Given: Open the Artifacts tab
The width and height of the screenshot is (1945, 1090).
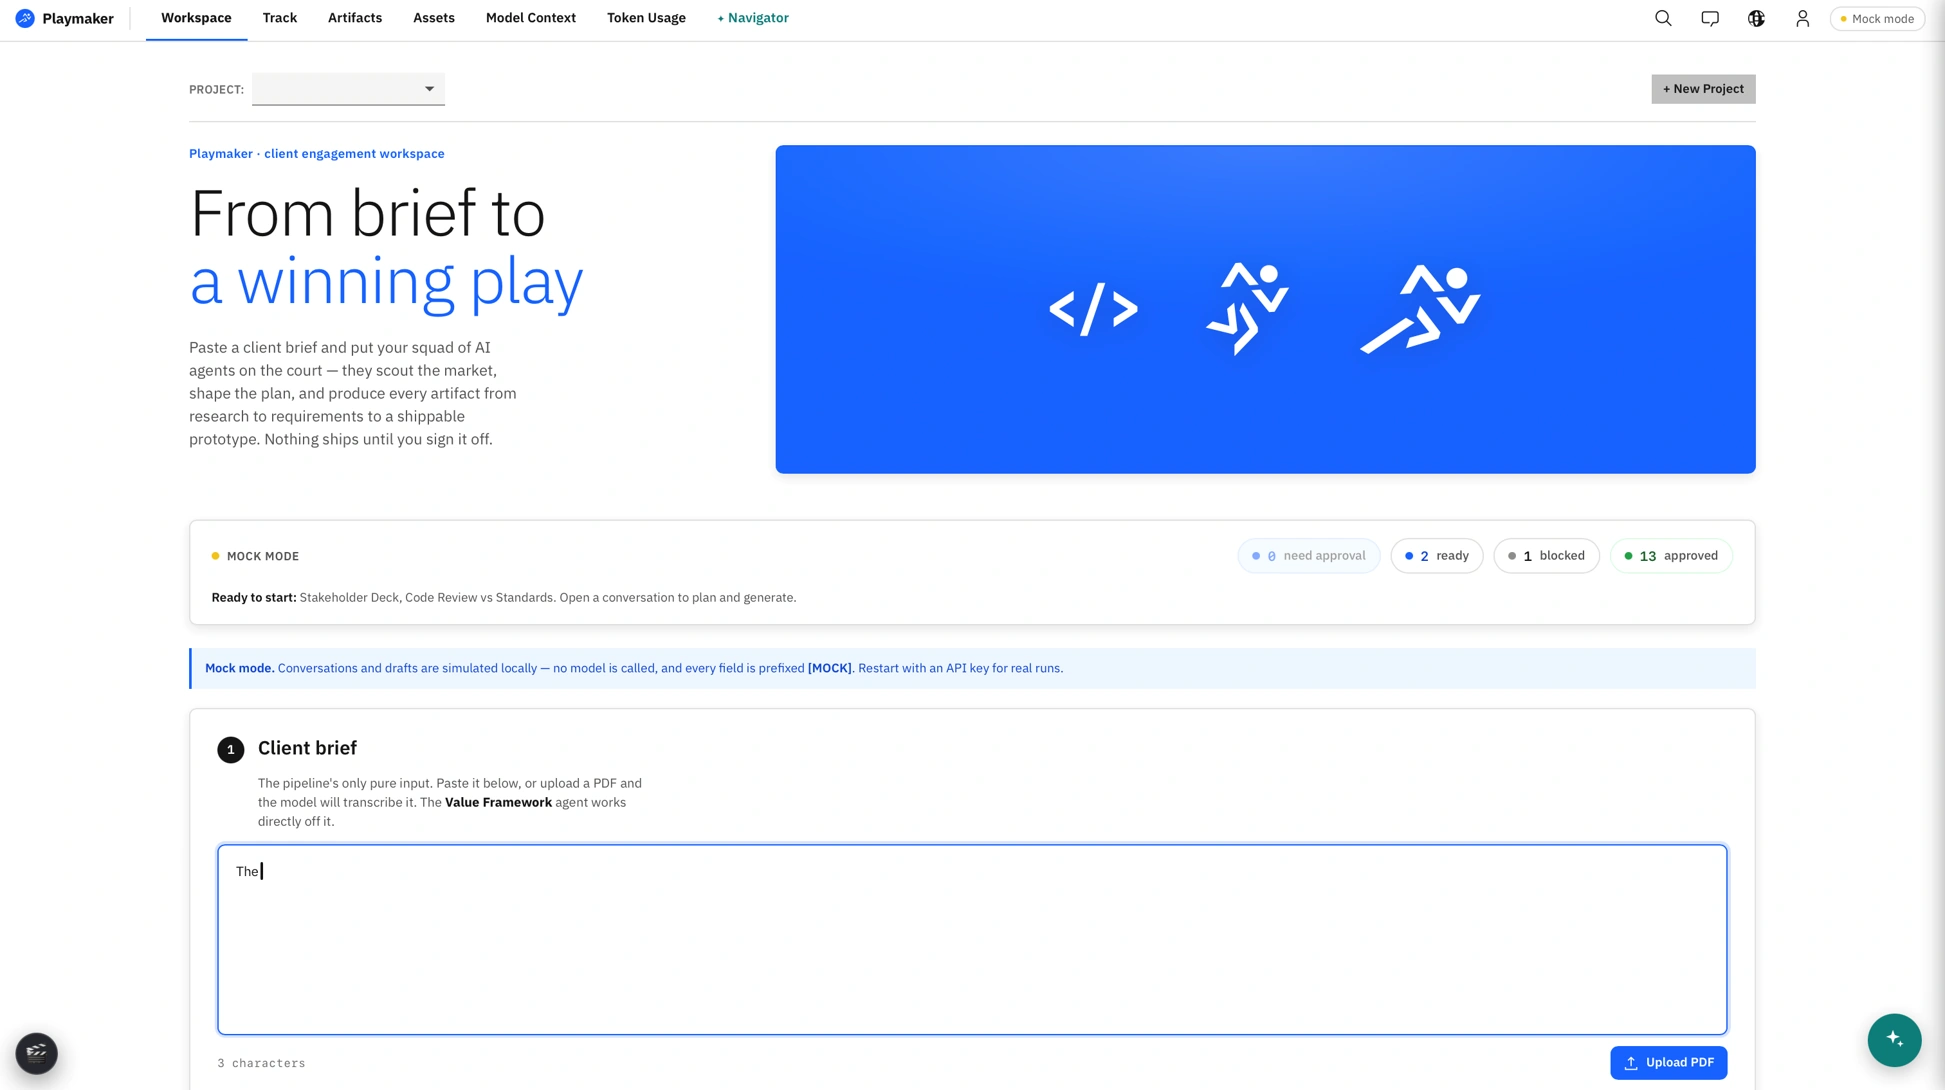Looking at the screenshot, I should pyautogui.click(x=355, y=18).
